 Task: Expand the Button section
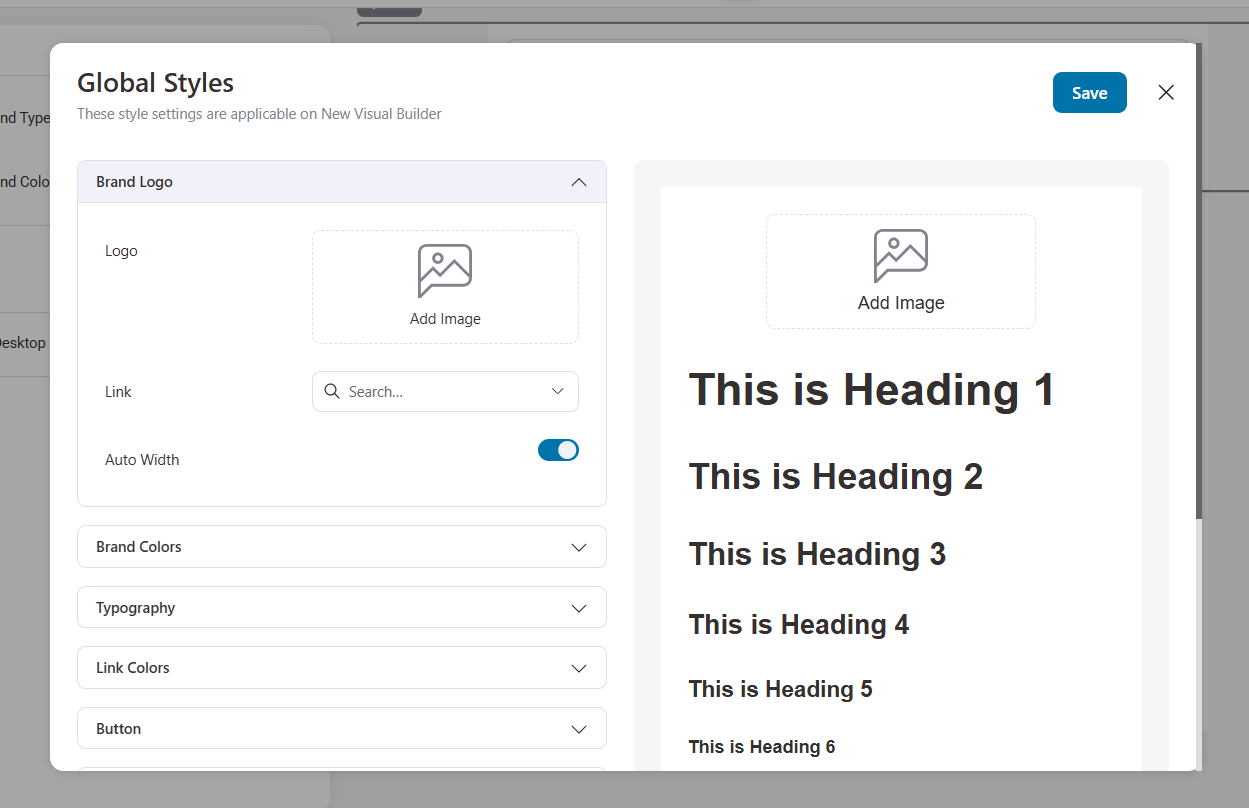[578, 728]
